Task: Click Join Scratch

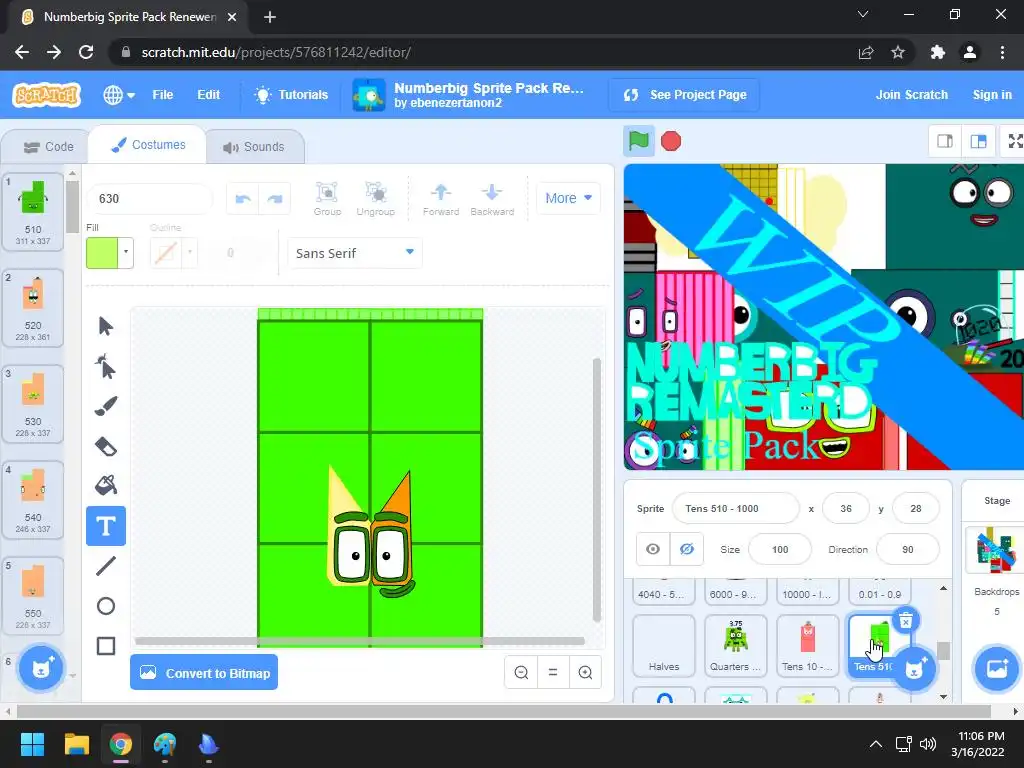Action: 912,95
